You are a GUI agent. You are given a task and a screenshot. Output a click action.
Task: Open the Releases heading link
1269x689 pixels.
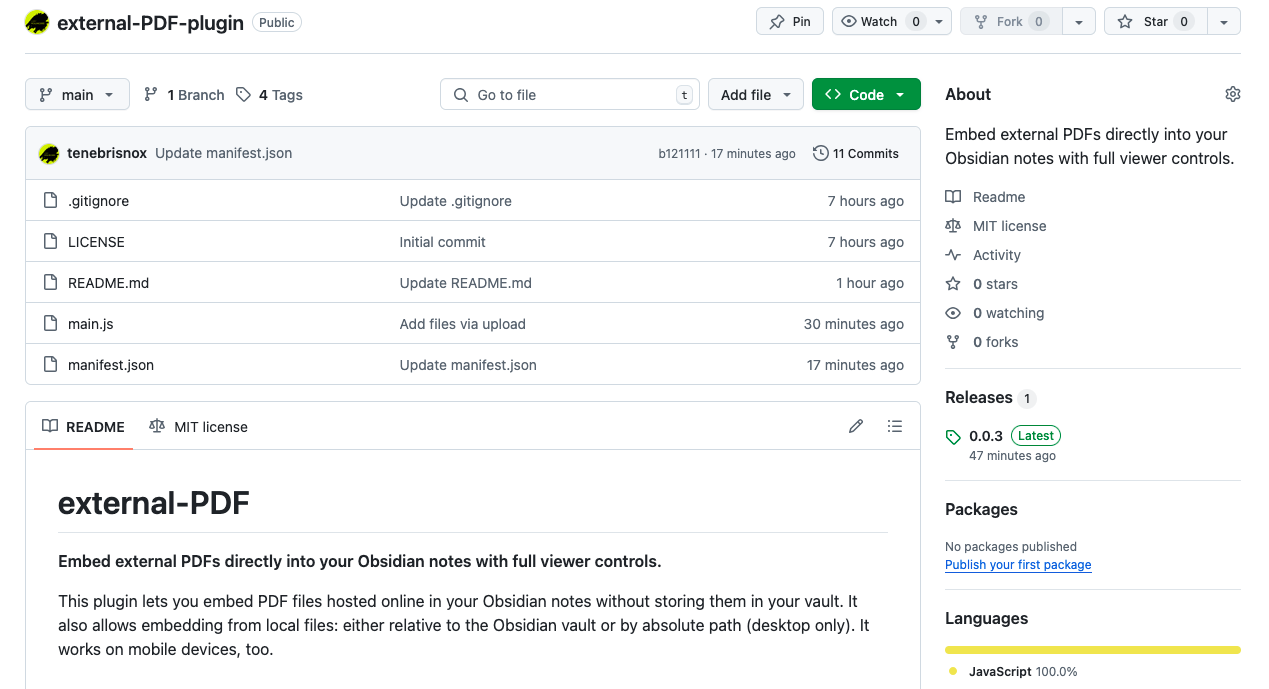[979, 397]
